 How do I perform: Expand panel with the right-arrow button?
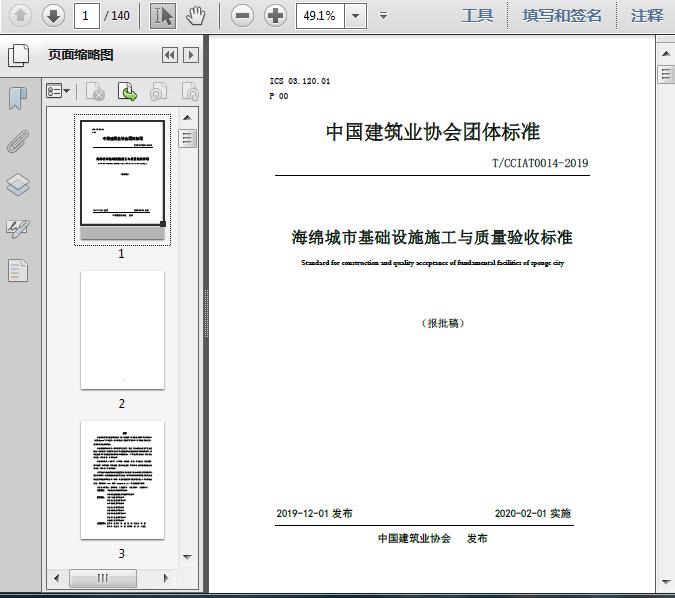click(x=190, y=55)
